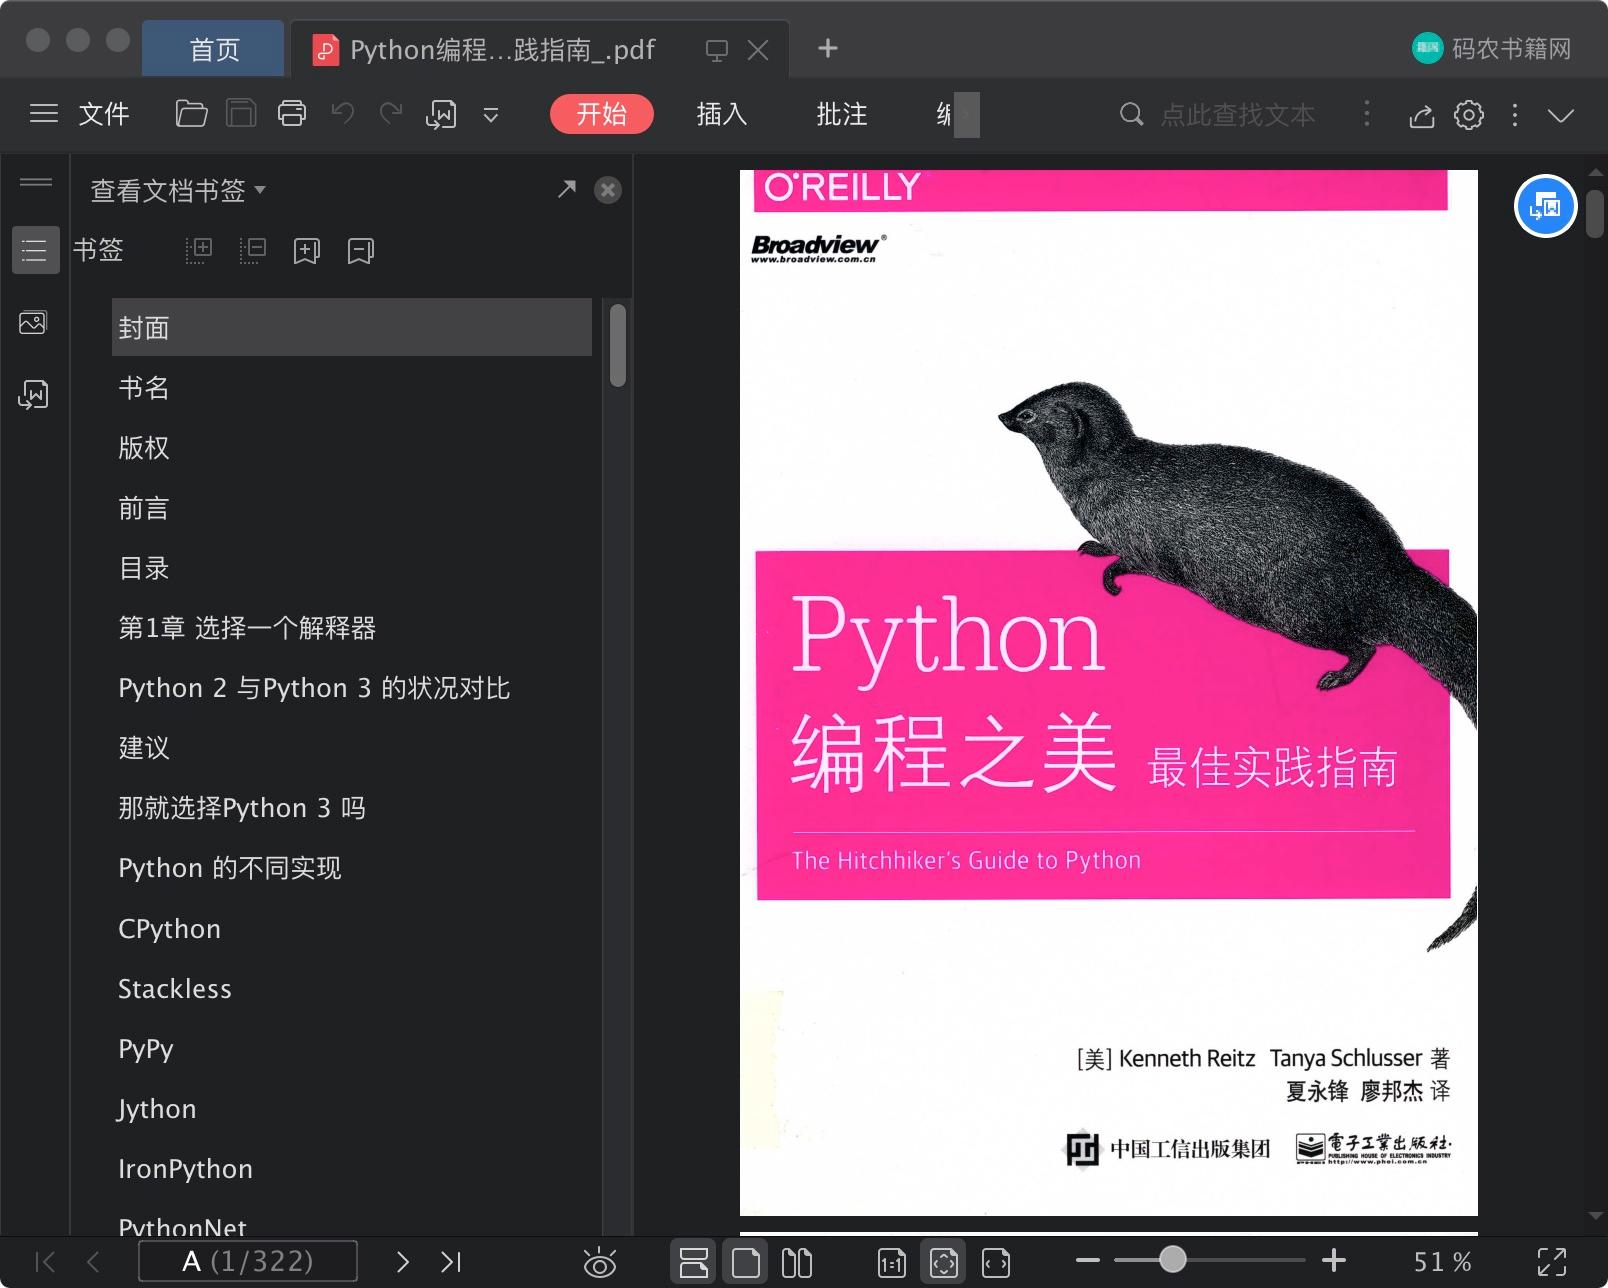Click the add bookmark icon

(307, 251)
